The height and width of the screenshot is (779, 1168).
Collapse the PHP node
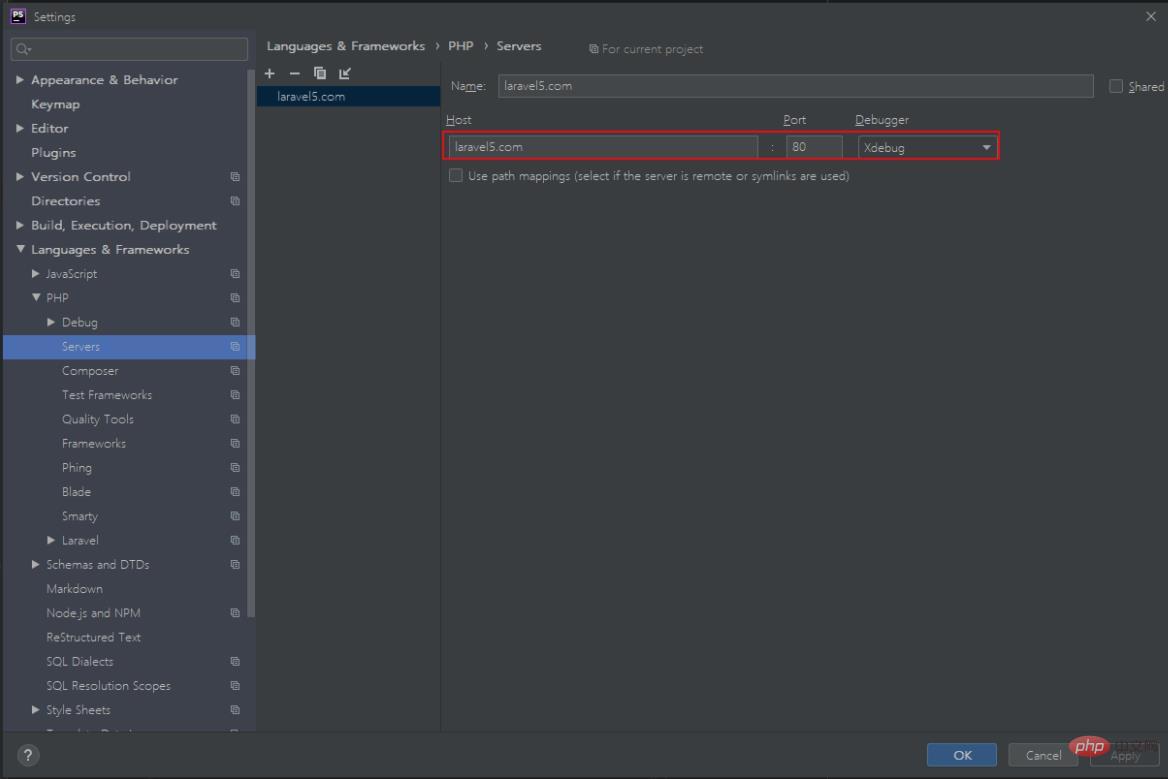(x=36, y=297)
